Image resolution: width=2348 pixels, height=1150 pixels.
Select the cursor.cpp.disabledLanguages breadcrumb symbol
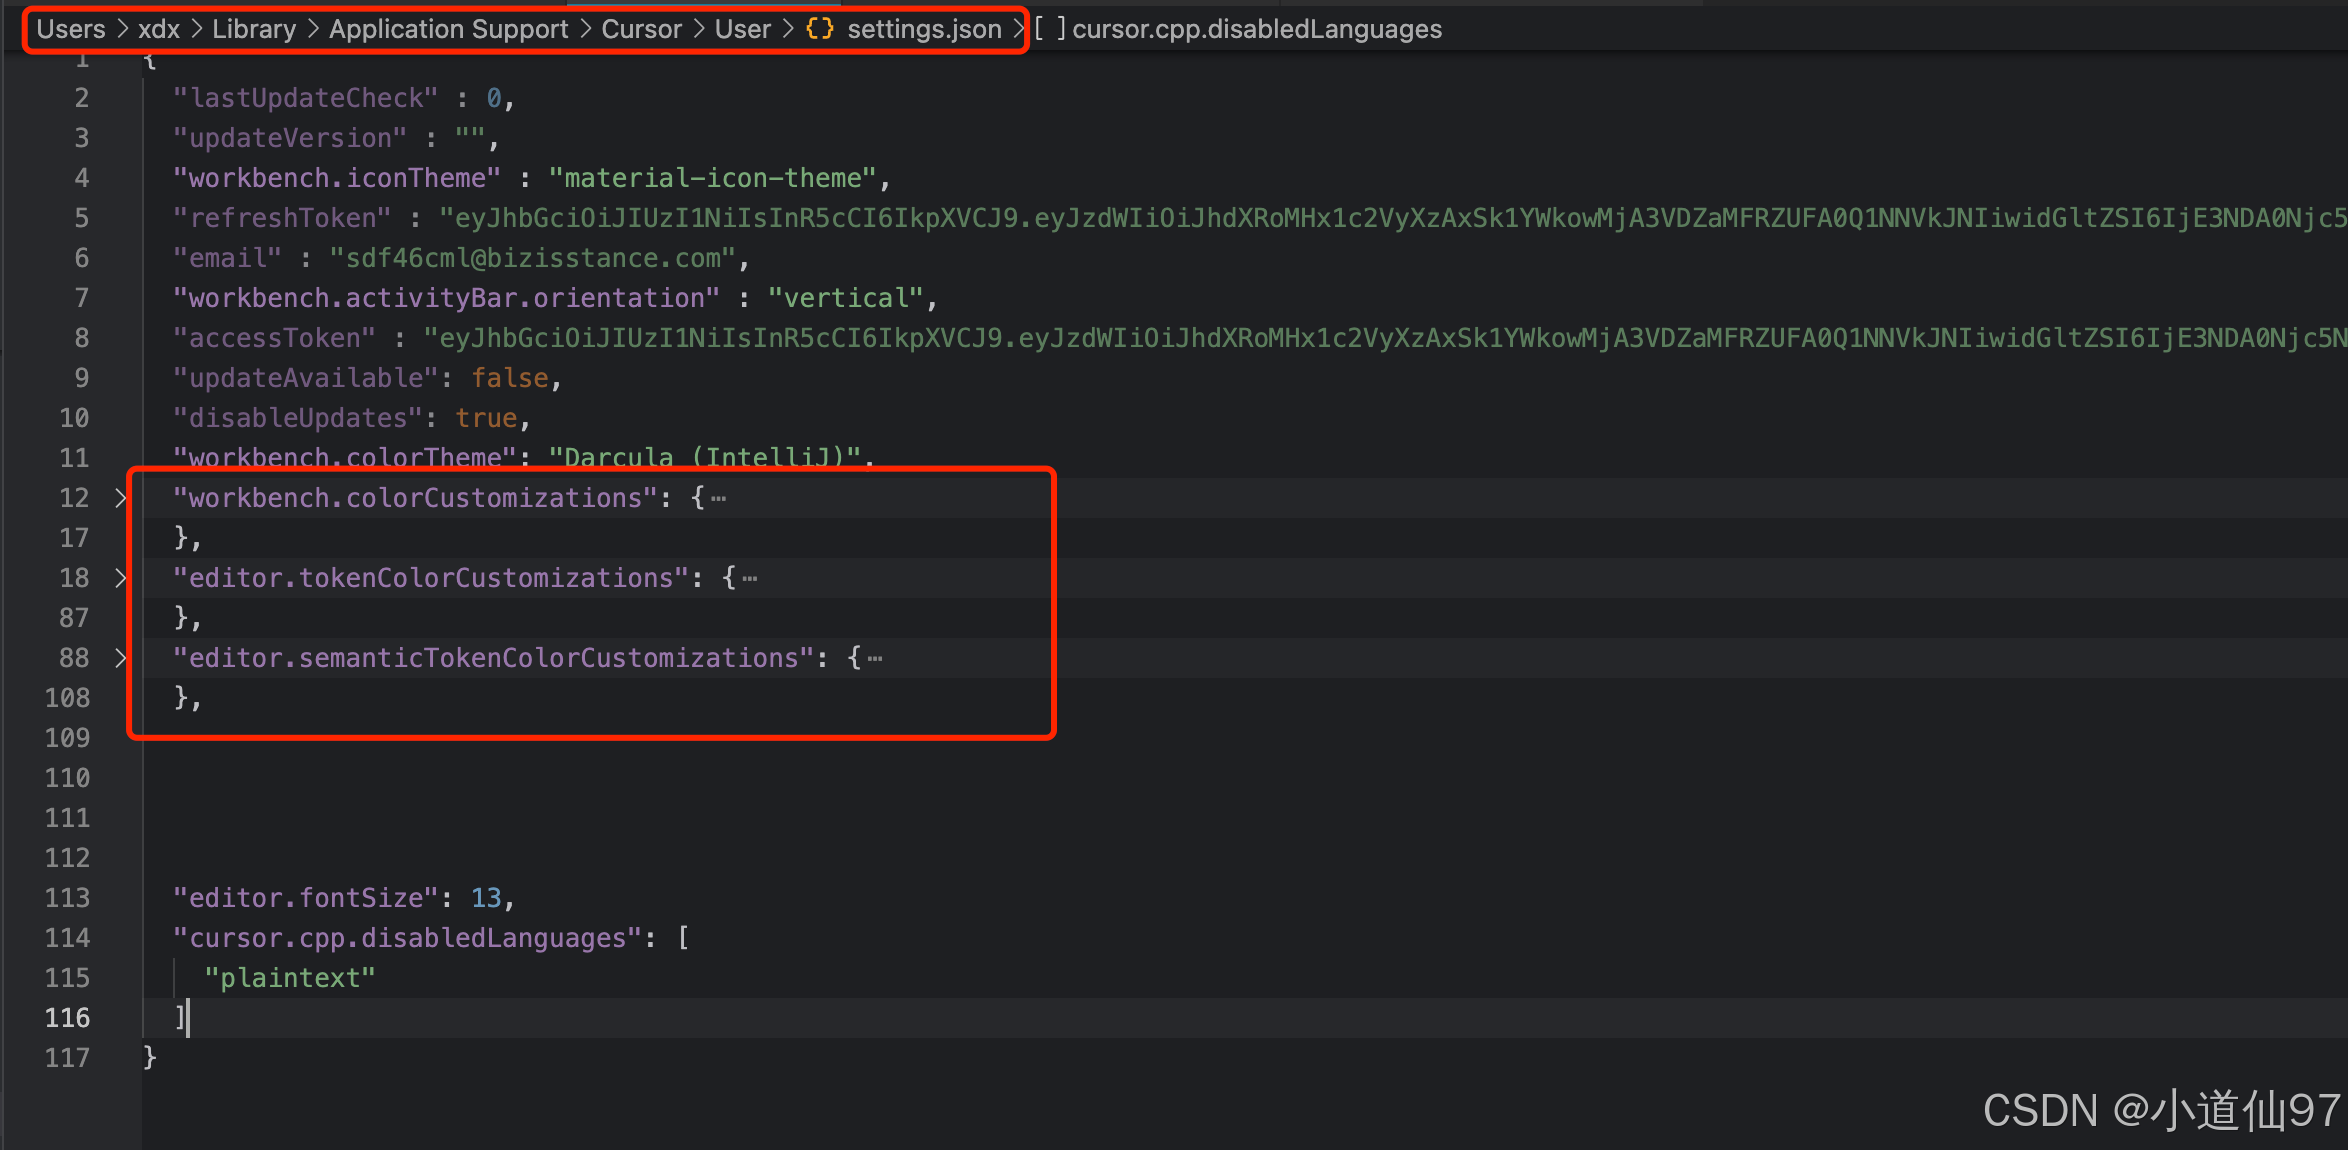[x=1256, y=29]
